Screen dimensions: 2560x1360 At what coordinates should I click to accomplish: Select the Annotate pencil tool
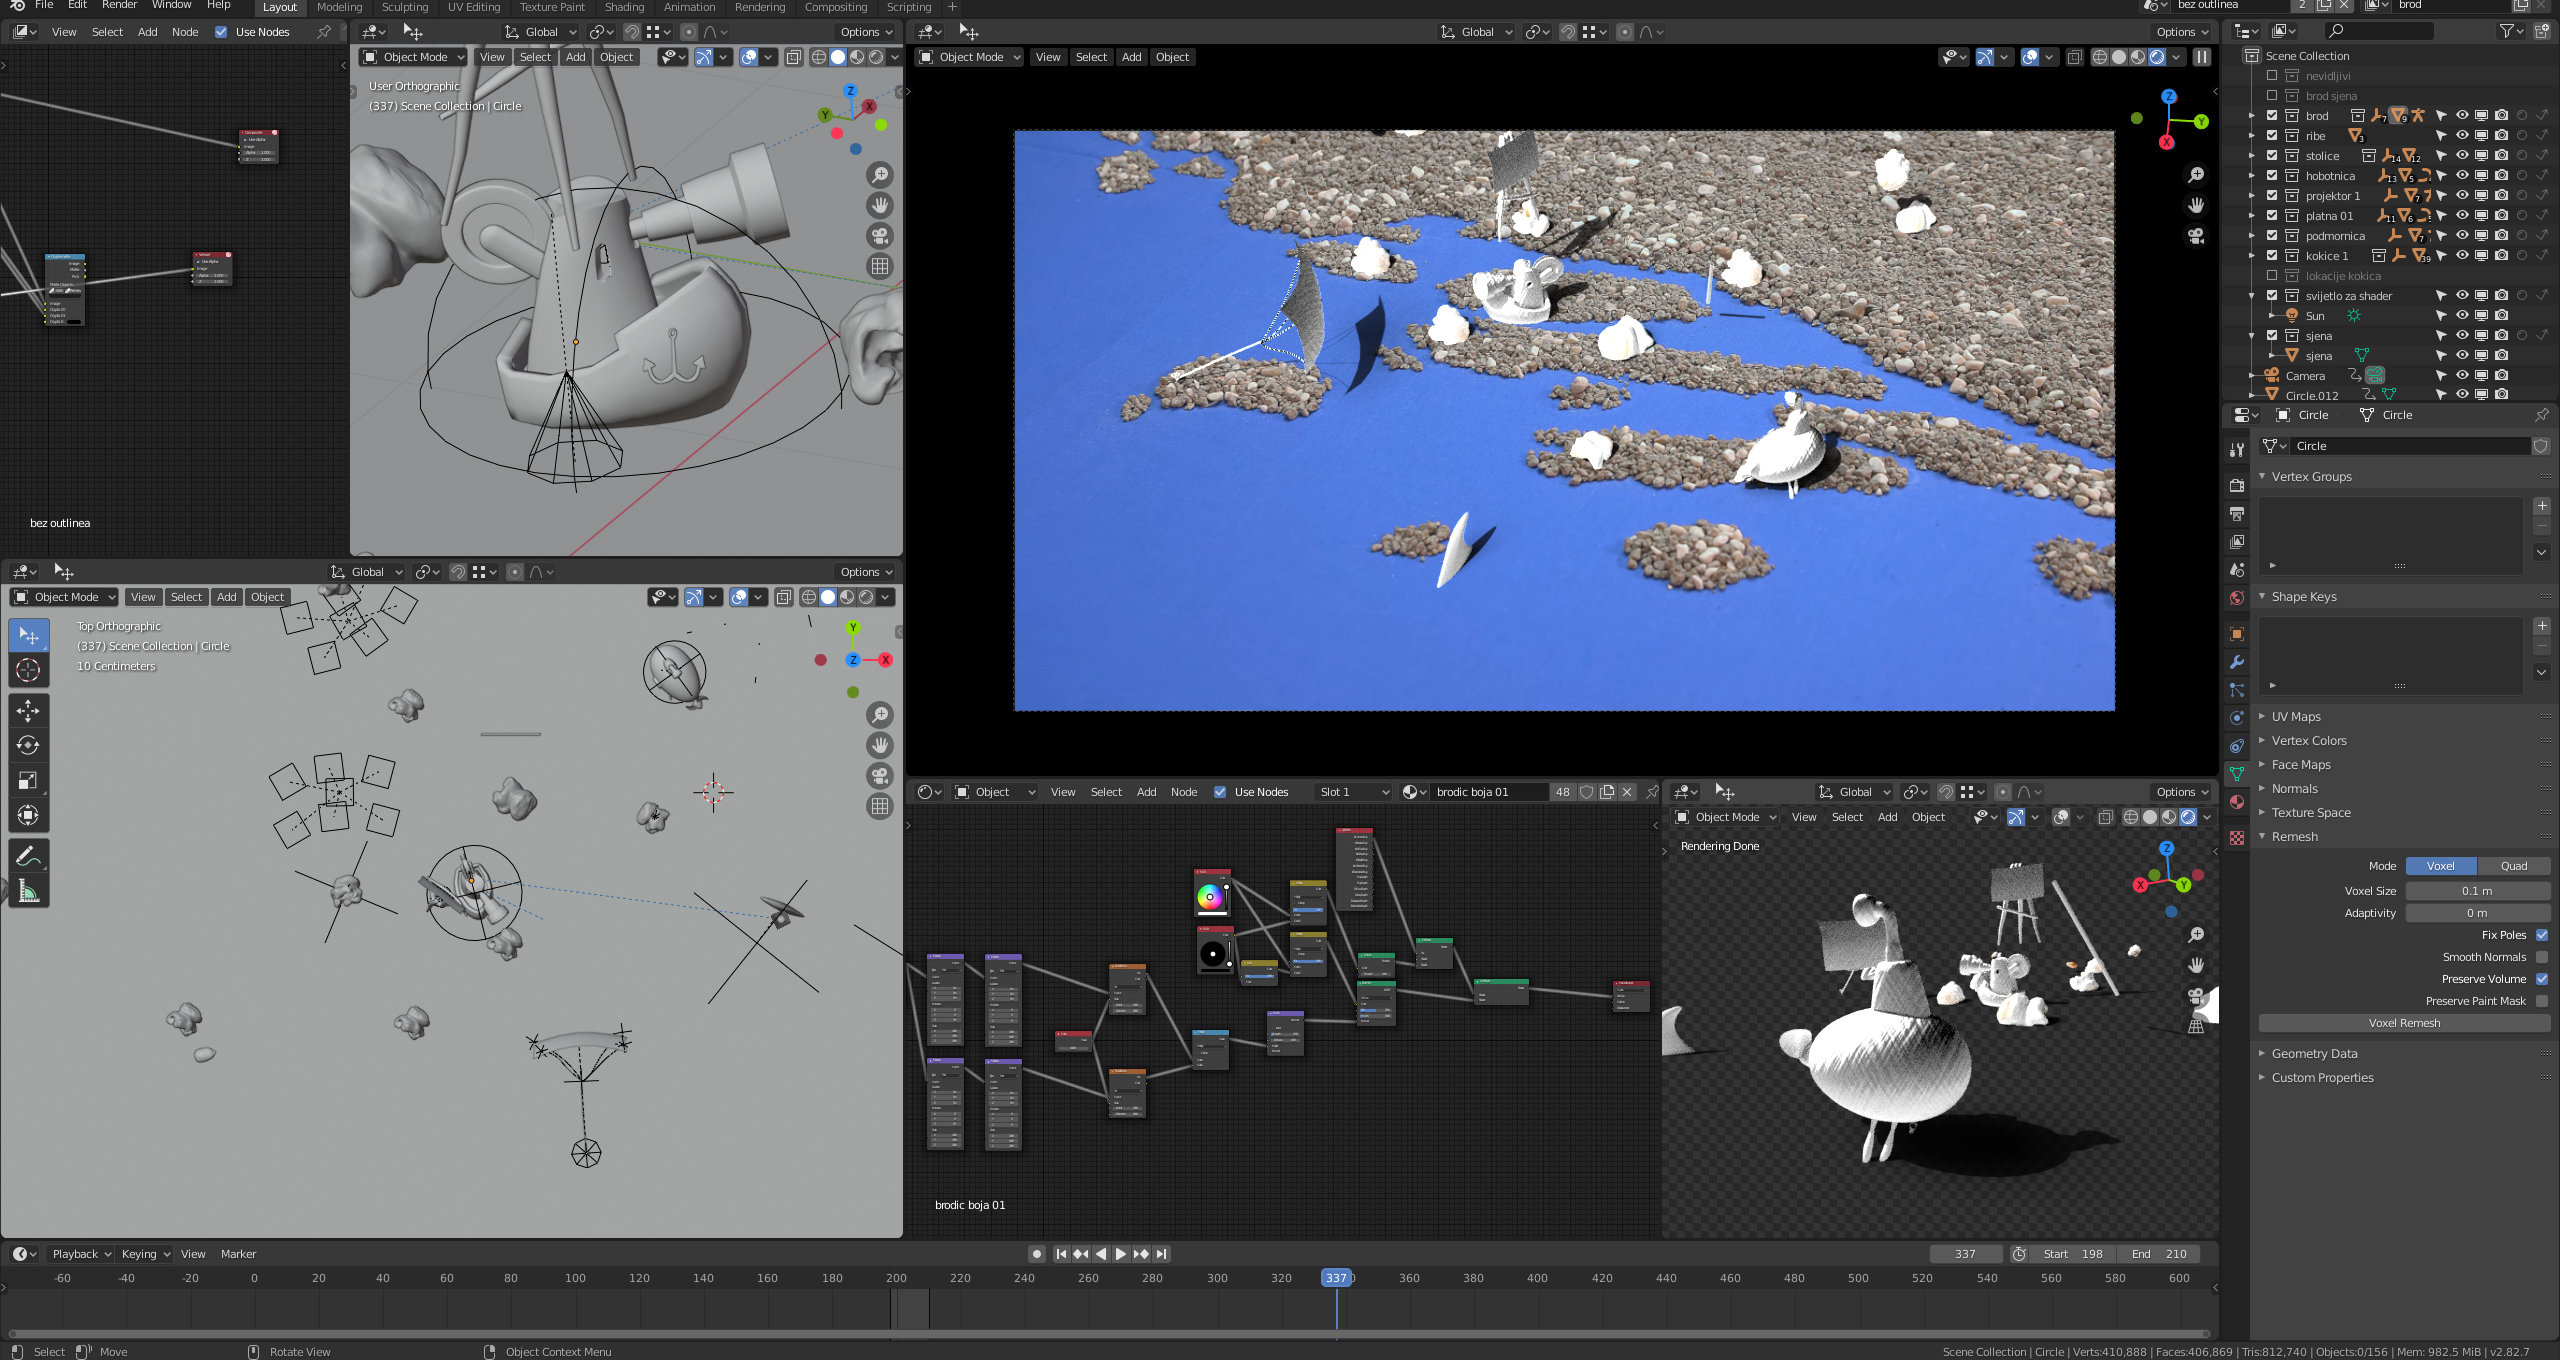tap(28, 856)
